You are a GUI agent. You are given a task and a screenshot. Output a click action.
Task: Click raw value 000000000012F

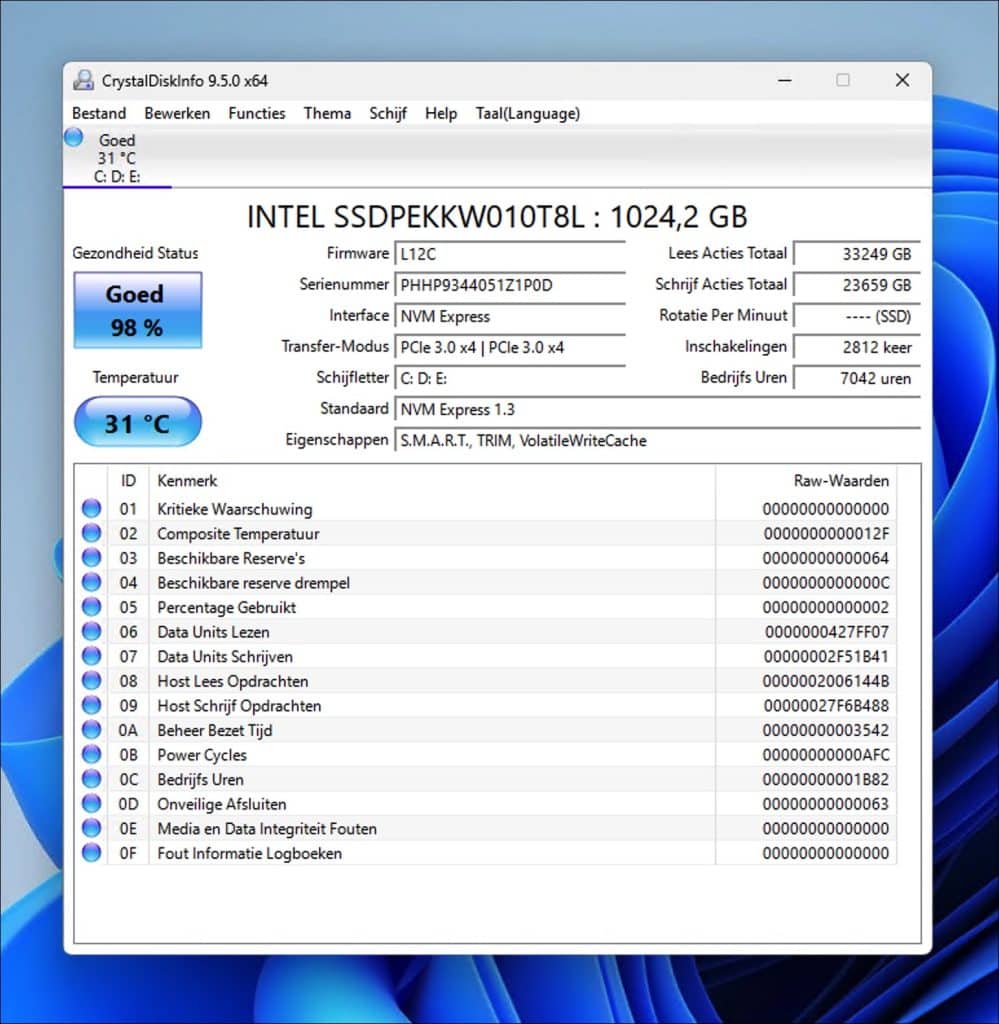(x=826, y=534)
